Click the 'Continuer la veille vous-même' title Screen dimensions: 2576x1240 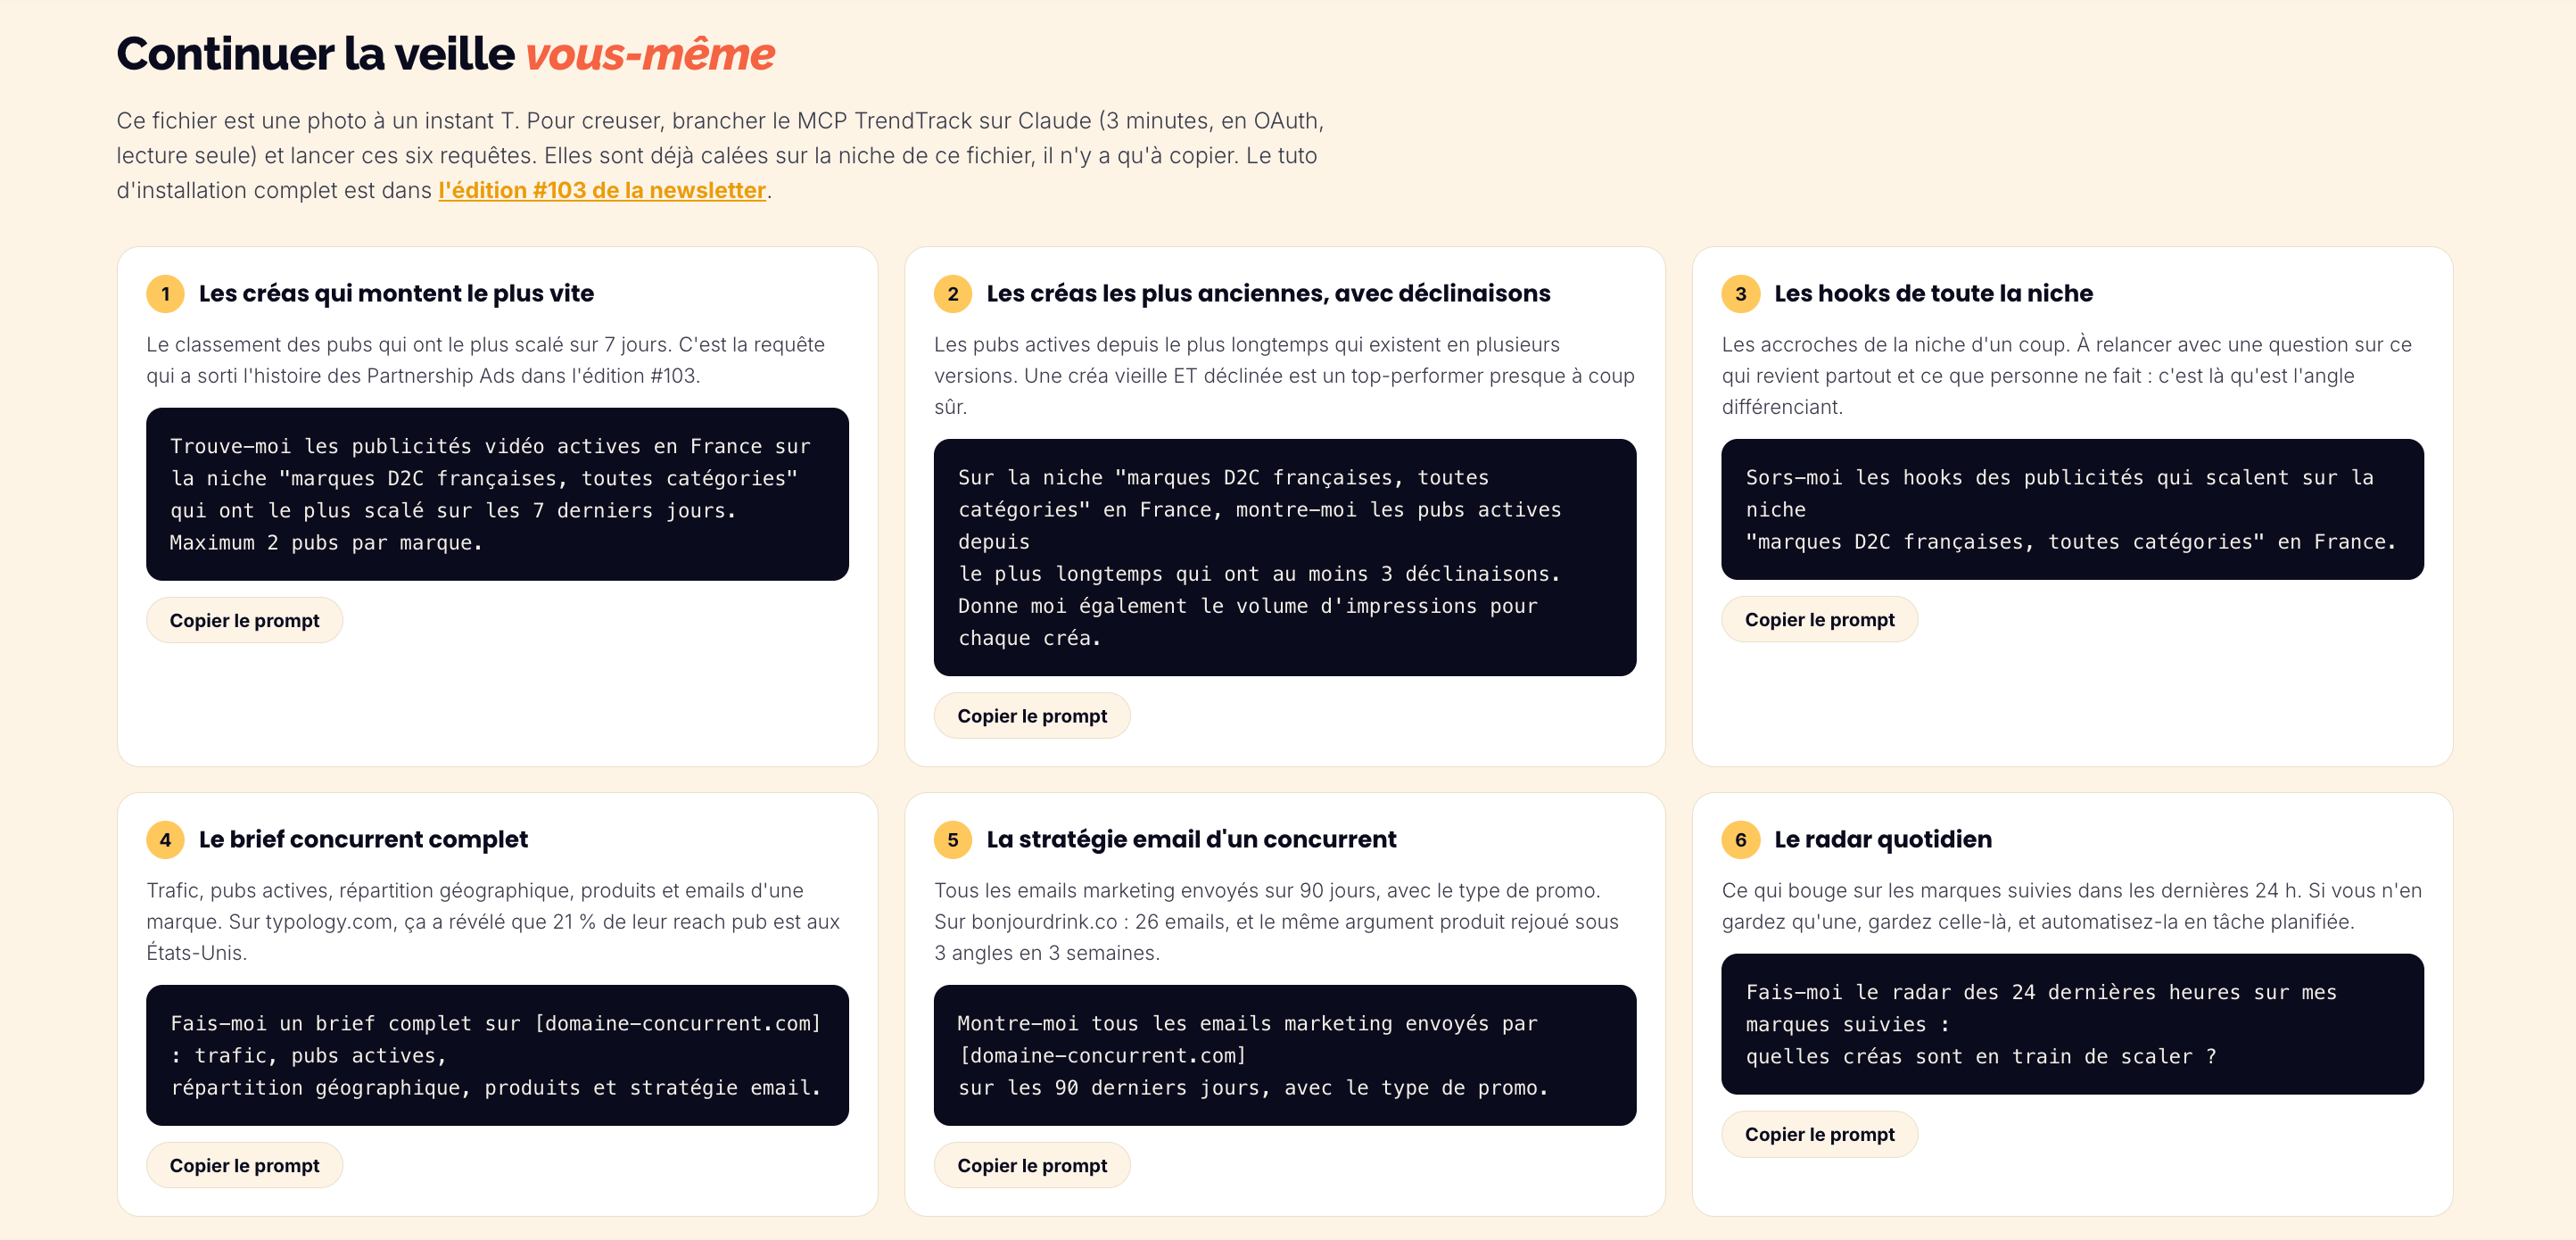point(445,54)
